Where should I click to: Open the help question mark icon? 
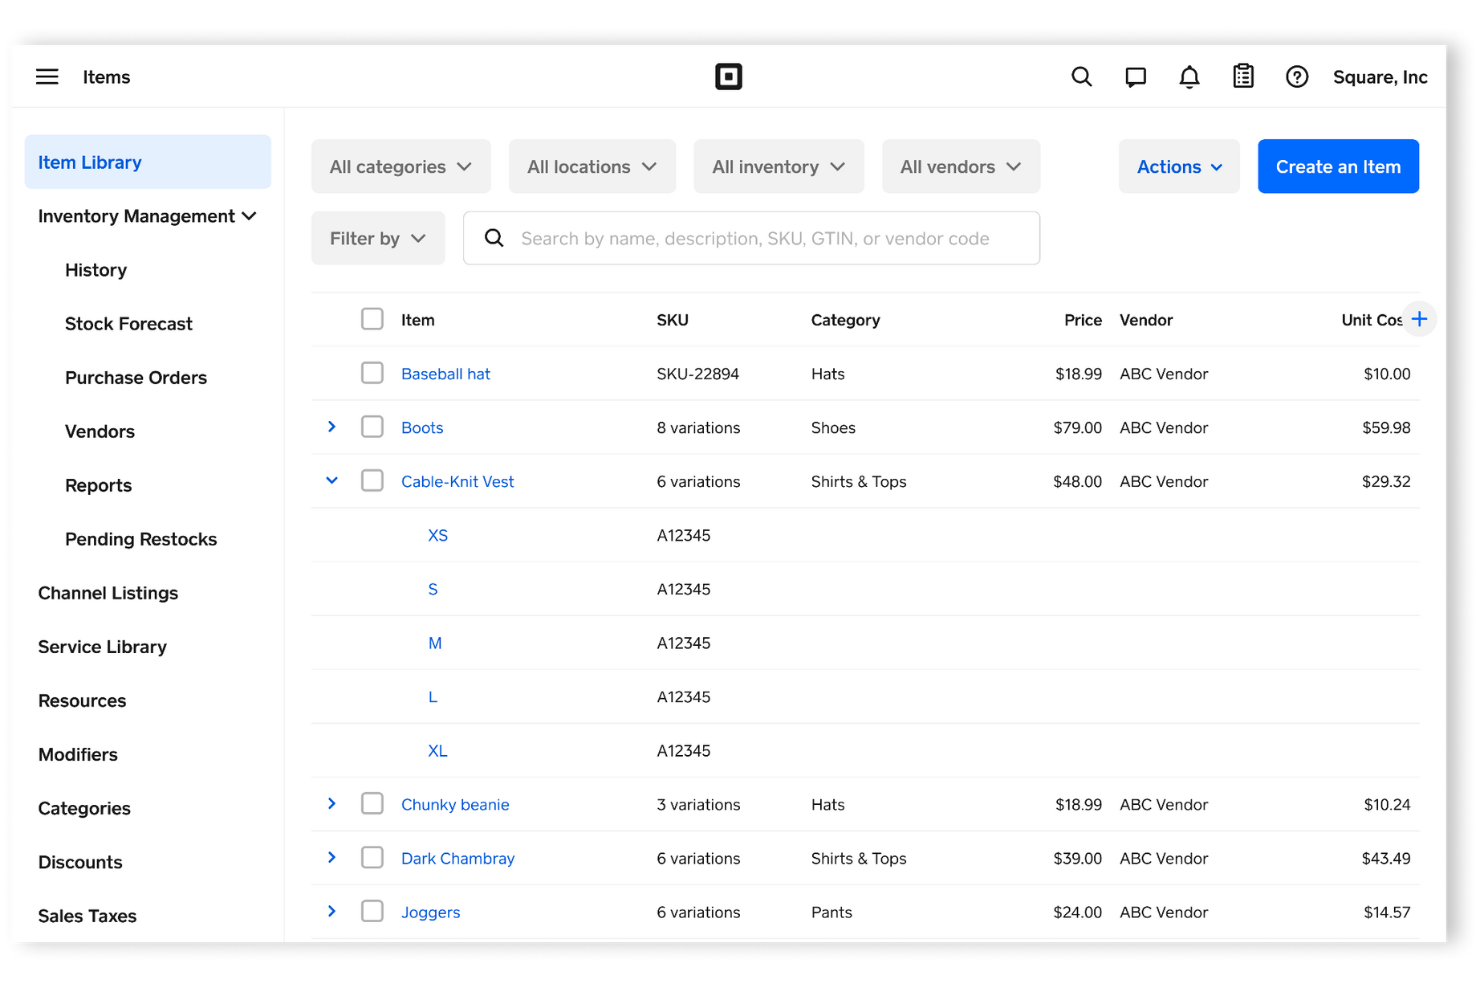pos(1297,77)
